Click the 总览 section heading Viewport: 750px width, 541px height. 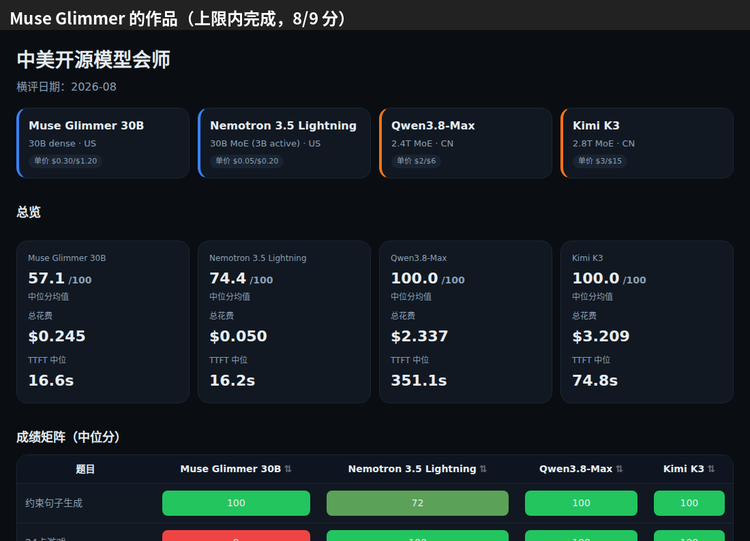click(29, 212)
